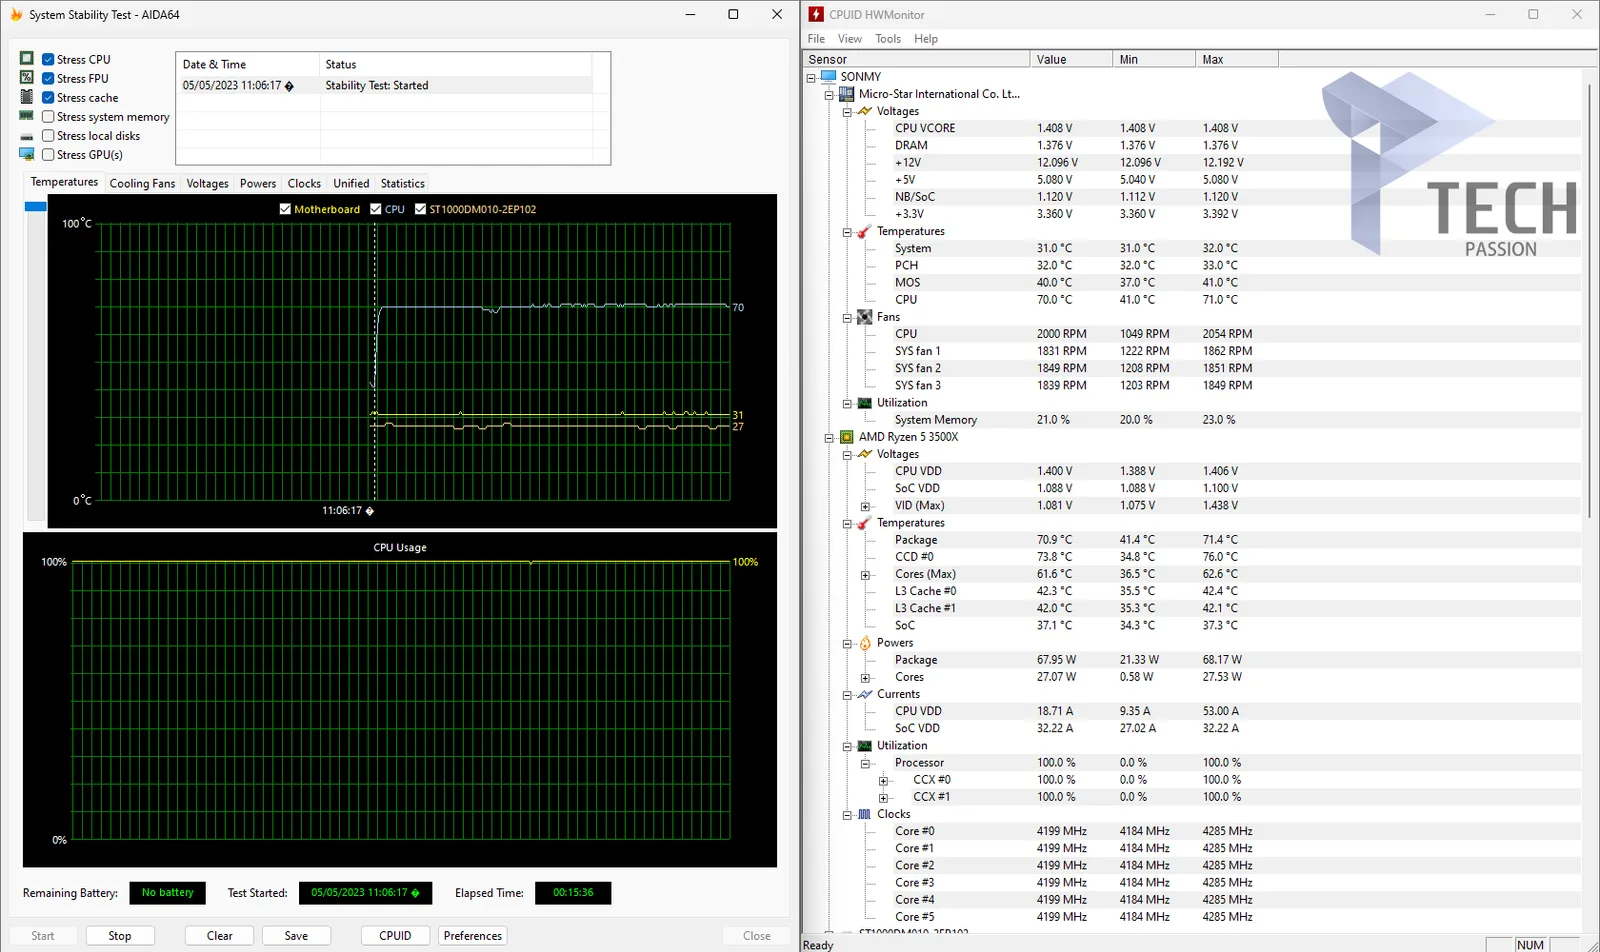Switch to the Cooling Fans tab
1600x952 pixels.
point(142,183)
